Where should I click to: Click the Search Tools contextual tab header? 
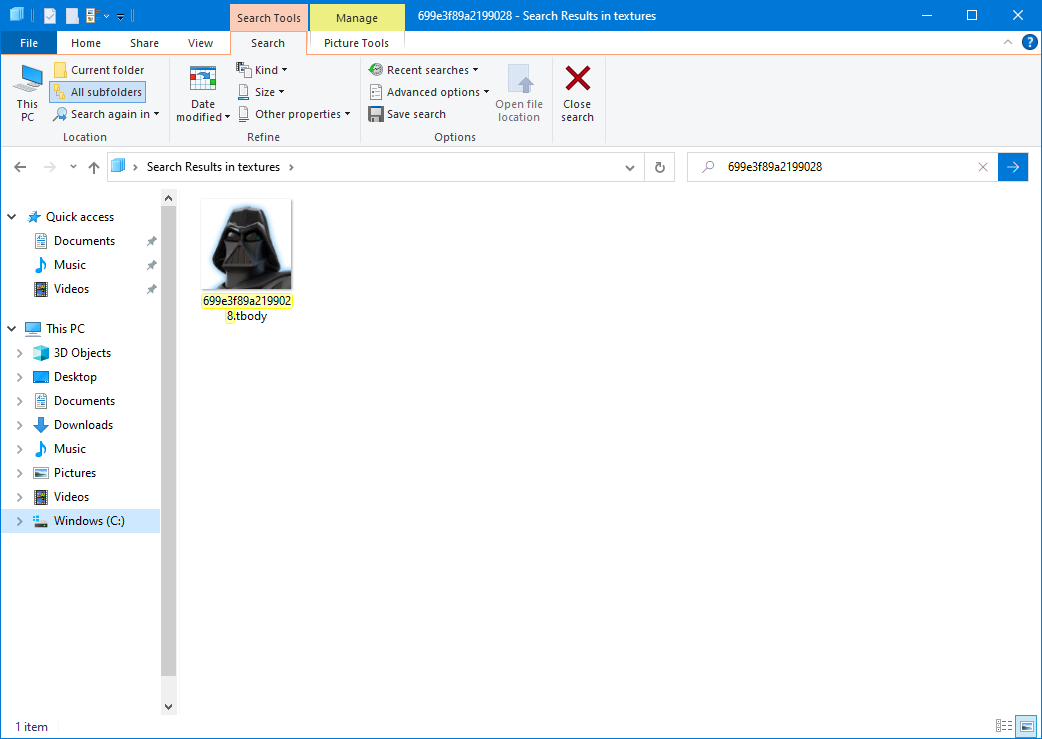tap(269, 18)
